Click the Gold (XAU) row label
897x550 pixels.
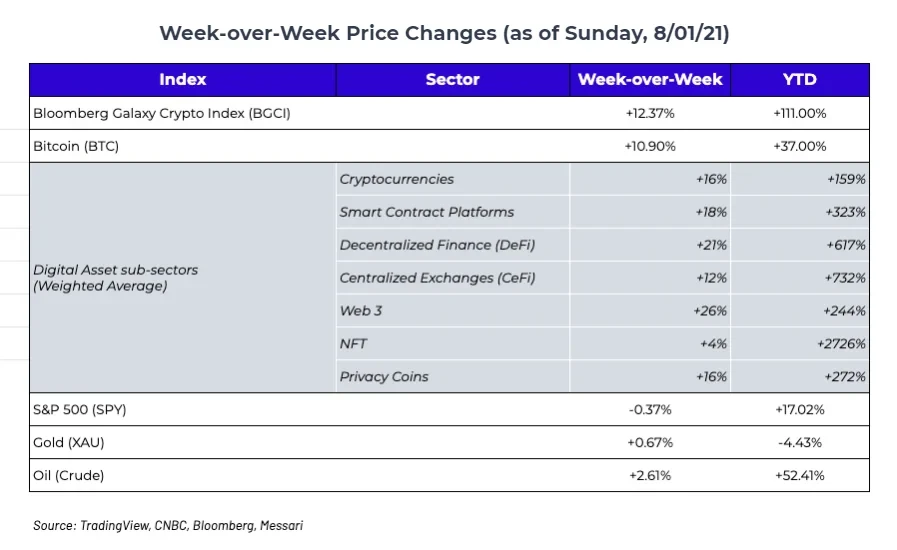68,443
